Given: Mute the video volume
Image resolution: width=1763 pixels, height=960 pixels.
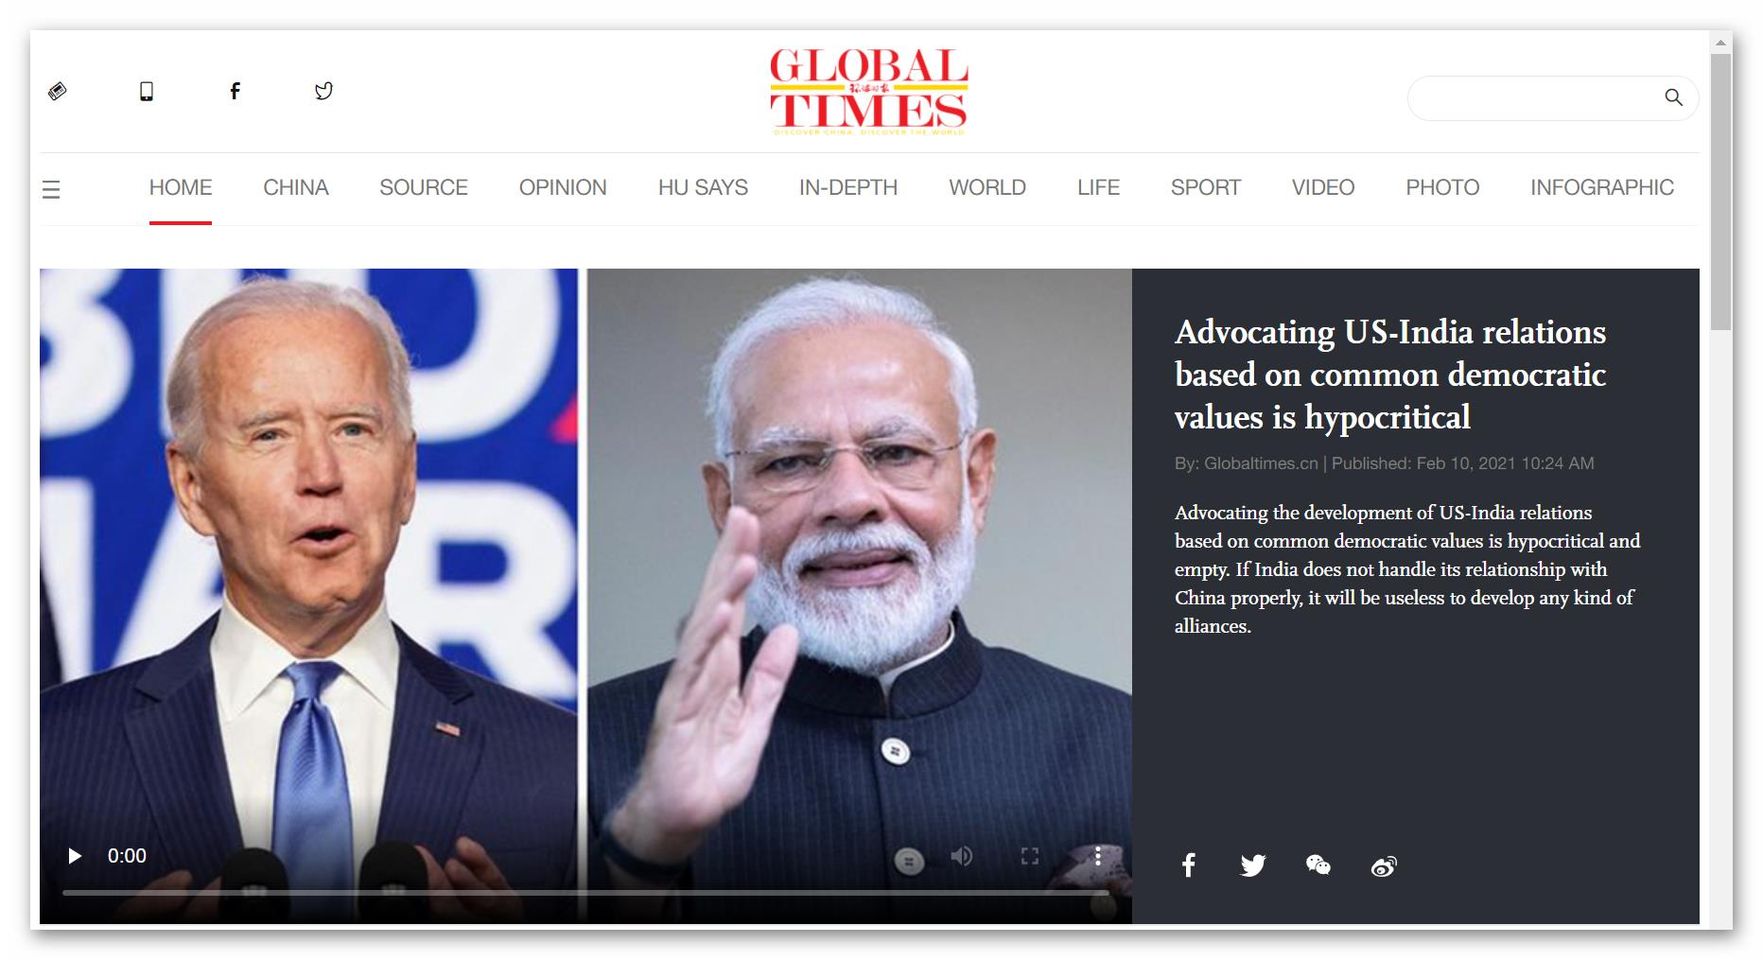Looking at the screenshot, I should click(962, 856).
